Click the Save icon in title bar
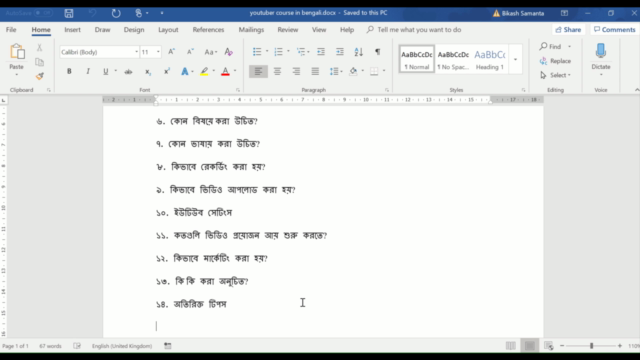The width and height of the screenshot is (640, 360). [x=69, y=13]
